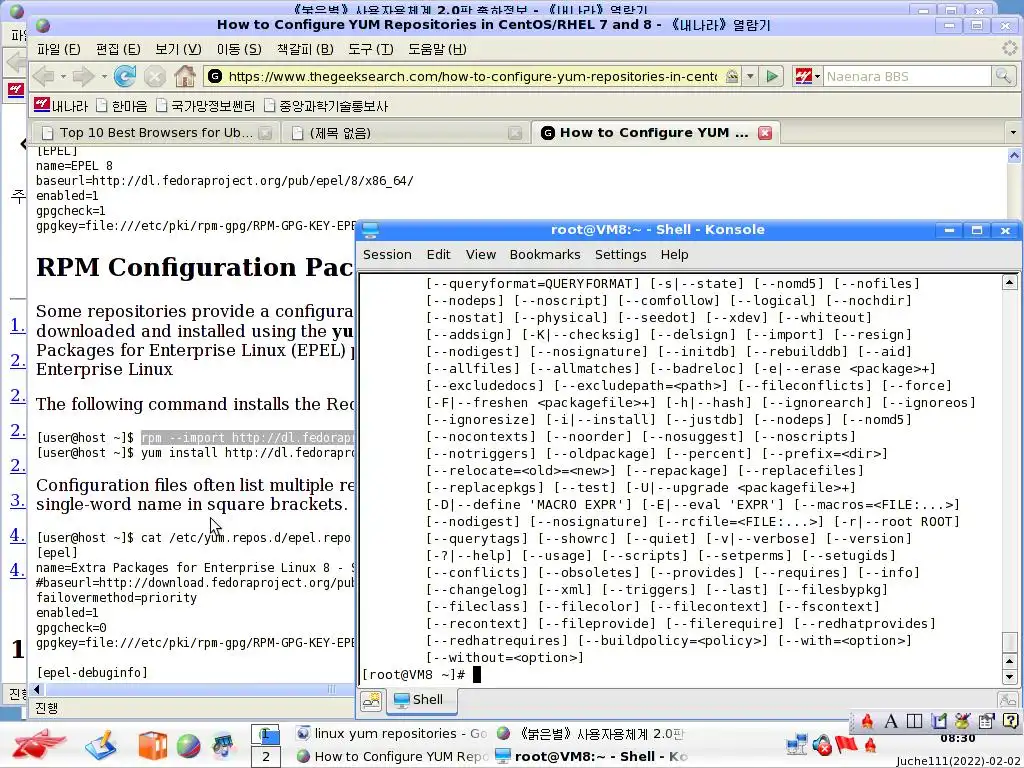Select the Shell session tab in Konsole
The width and height of the screenshot is (1024, 768).
tap(421, 700)
